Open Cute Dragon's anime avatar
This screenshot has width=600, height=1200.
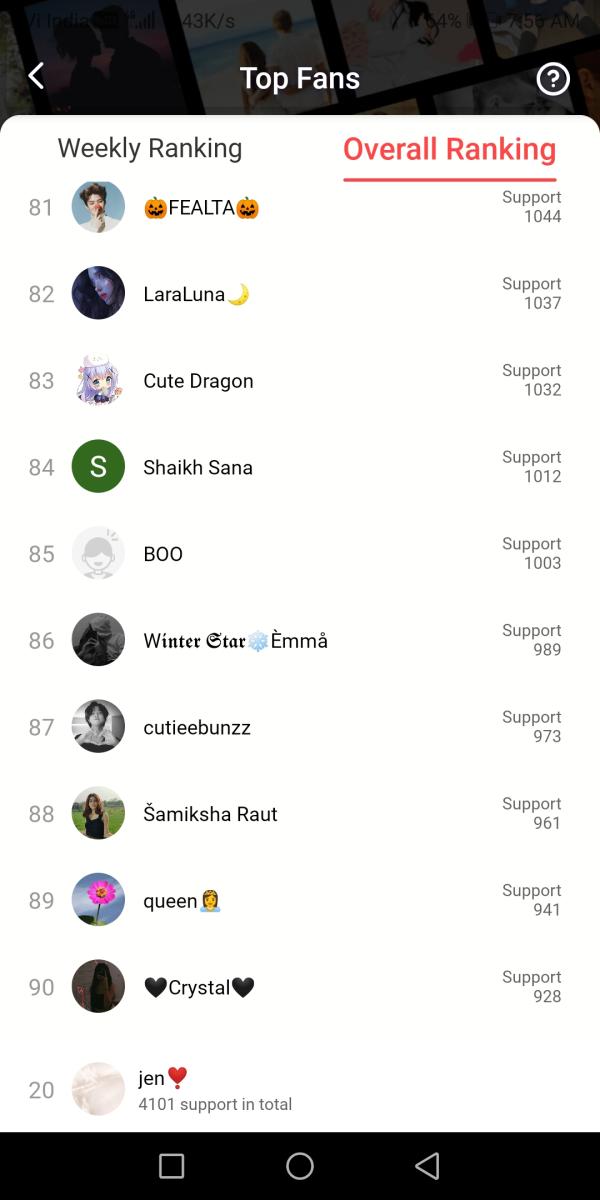tap(98, 380)
